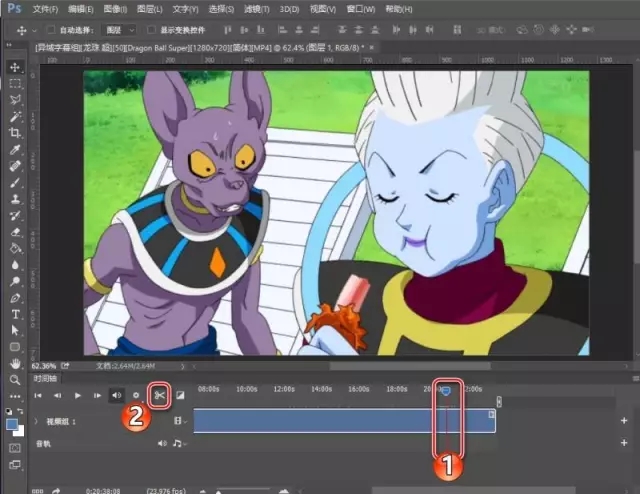
Task: Click the foreground blue color swatch
Action: pos(12,425)
